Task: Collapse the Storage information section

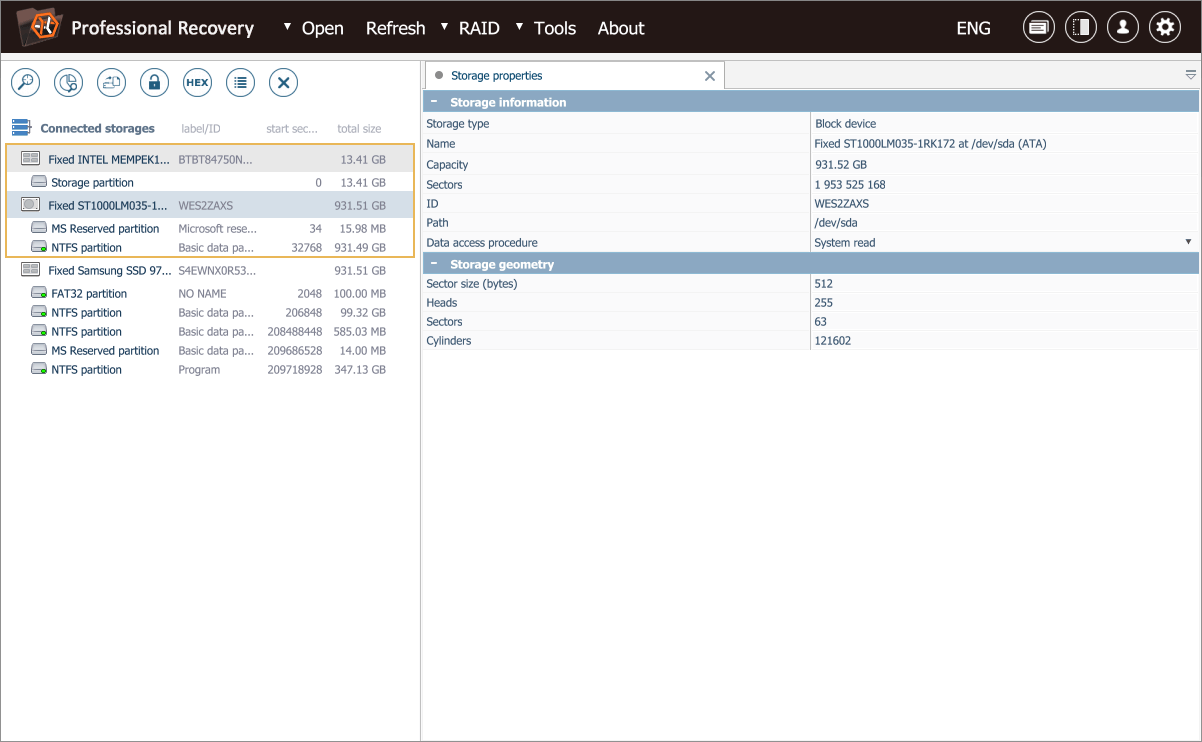Action: click(434, 102)
